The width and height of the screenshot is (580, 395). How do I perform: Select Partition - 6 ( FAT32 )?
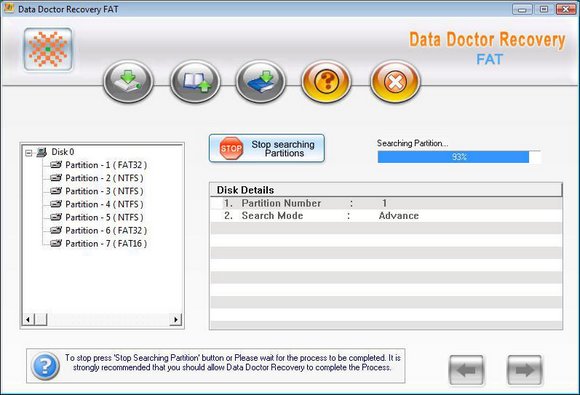106,231
